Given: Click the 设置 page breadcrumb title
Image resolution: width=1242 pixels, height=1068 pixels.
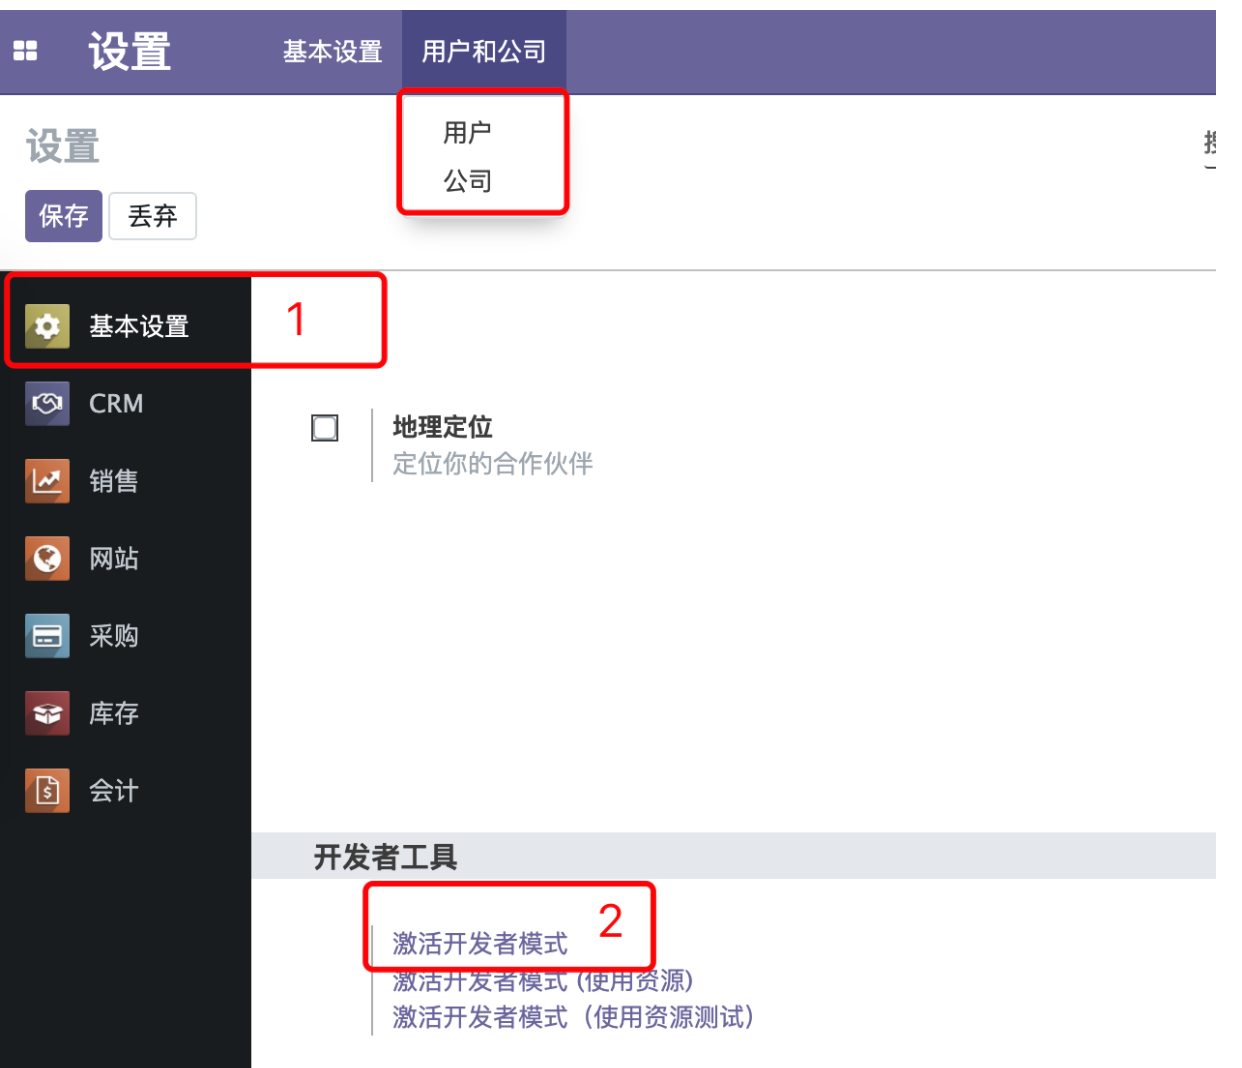Looking at the screenshot, I should click(x=63, y=147).
